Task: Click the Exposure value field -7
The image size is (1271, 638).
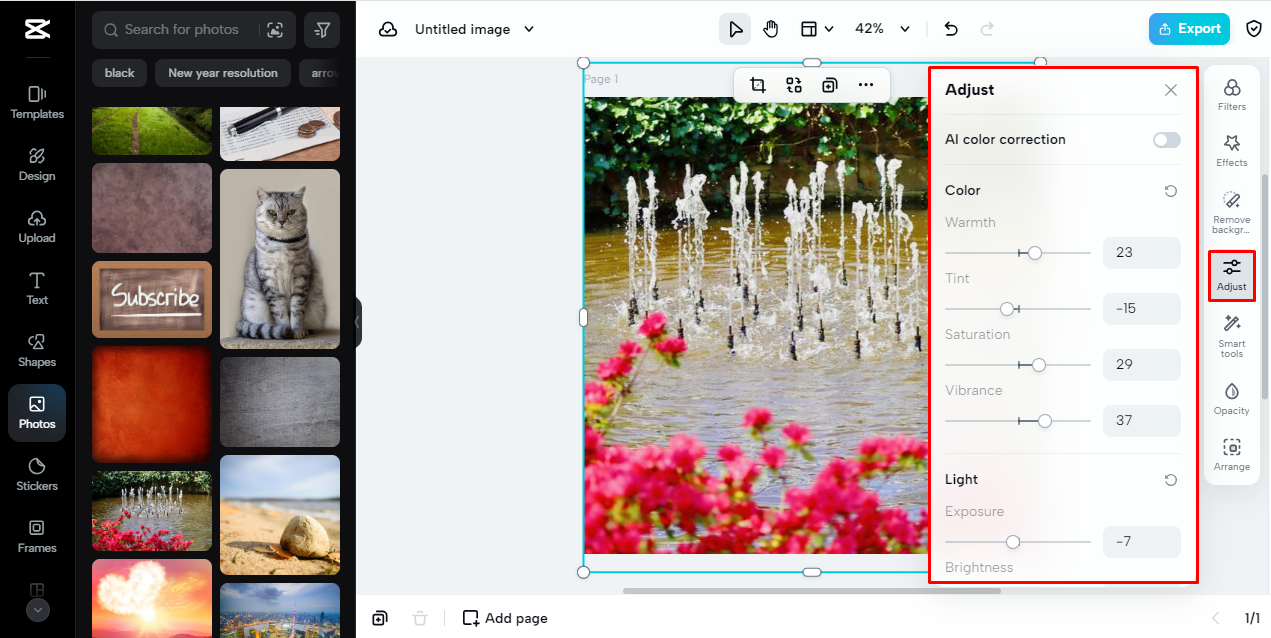Action: [x=1142, y=542]
